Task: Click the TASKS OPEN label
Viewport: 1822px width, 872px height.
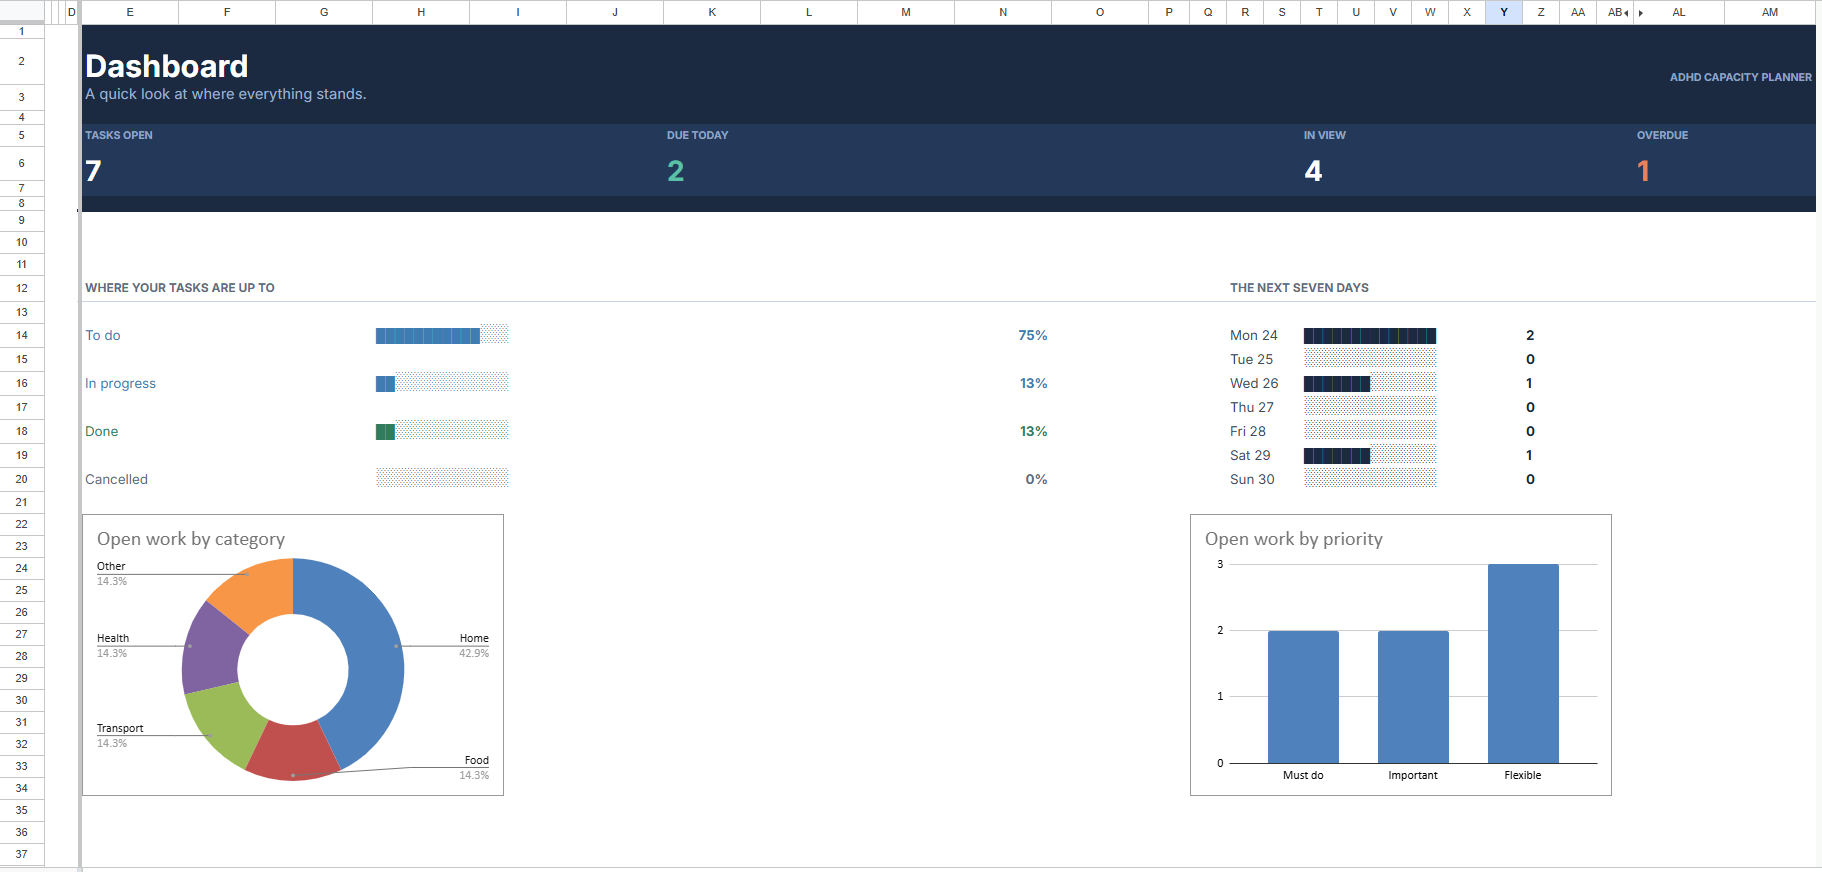Action: 119,135
